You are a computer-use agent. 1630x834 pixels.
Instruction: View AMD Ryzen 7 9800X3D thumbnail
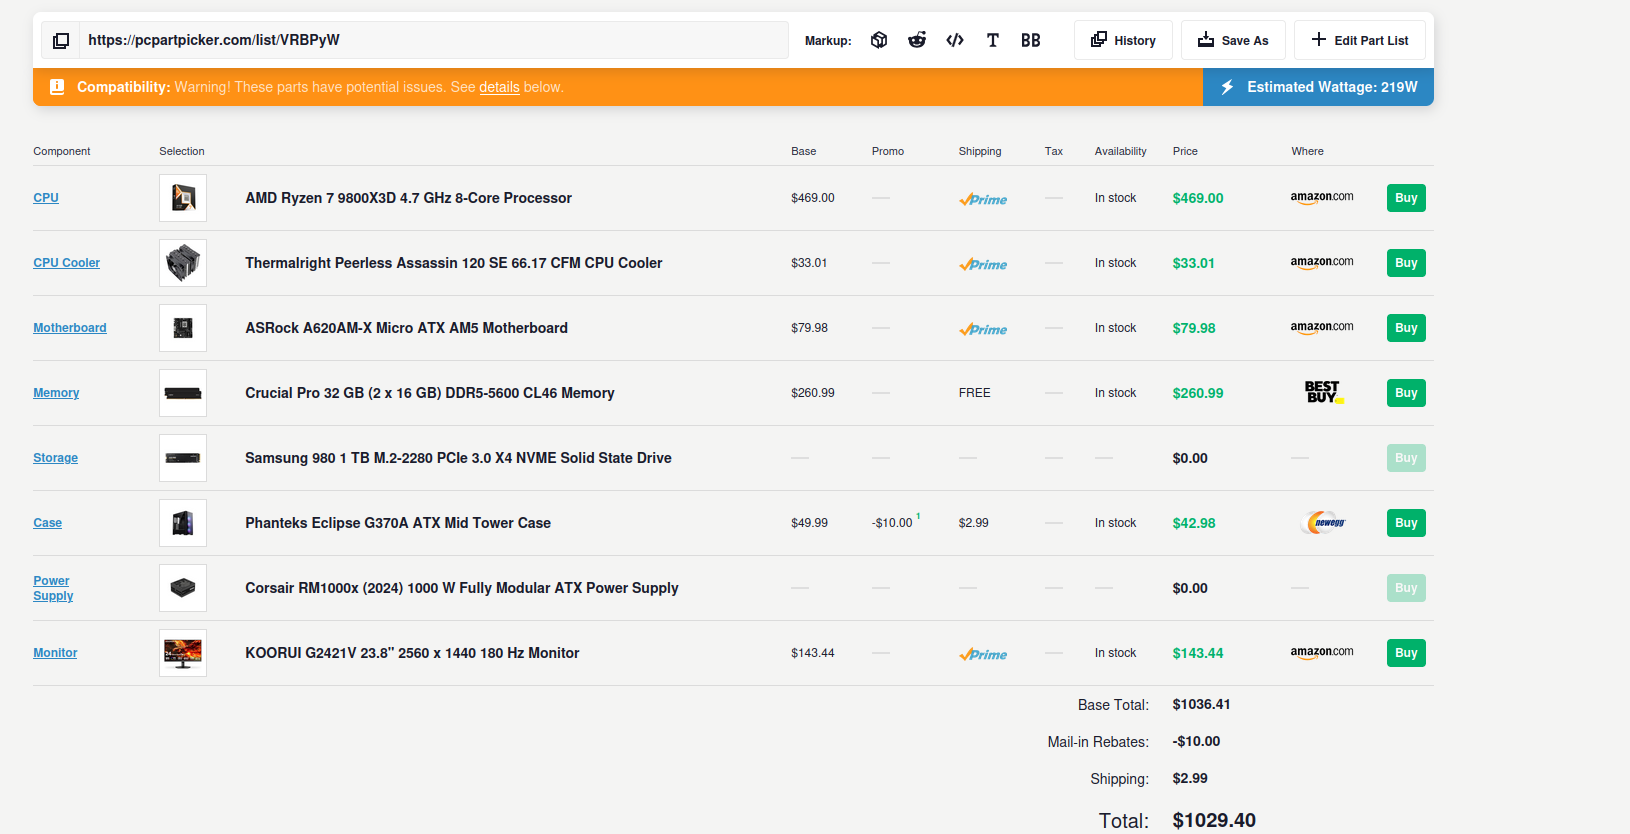point(183,198)
